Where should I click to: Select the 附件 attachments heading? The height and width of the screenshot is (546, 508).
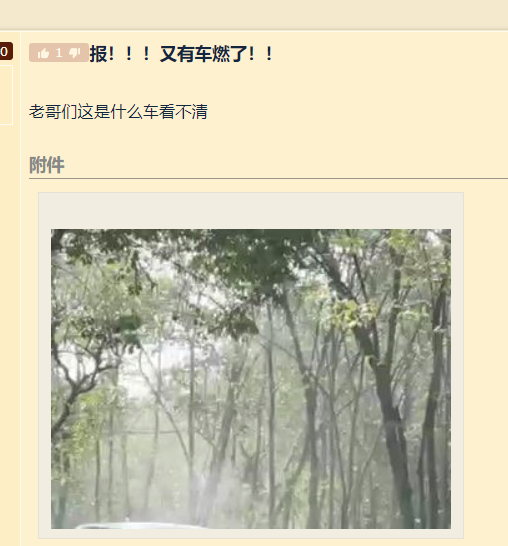(47, 165)
